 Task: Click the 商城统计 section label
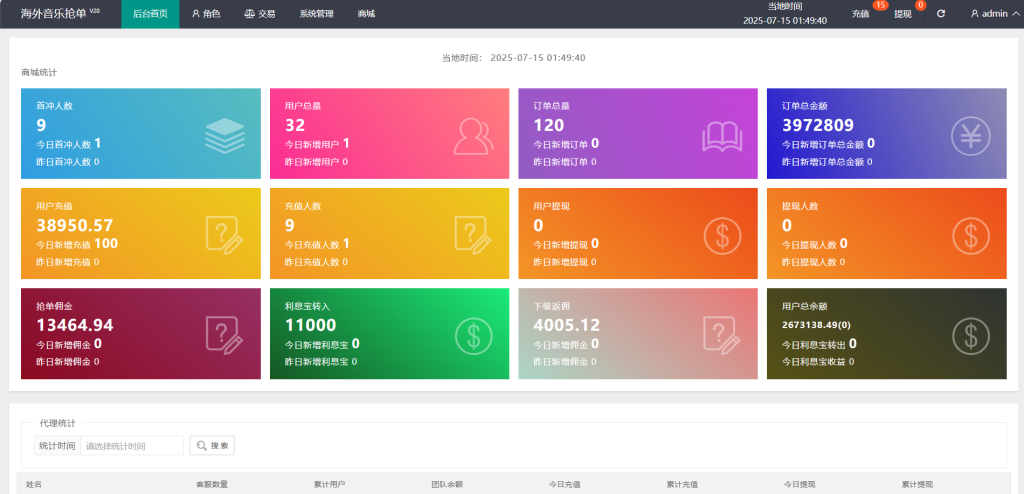click(x=39, y=73)
